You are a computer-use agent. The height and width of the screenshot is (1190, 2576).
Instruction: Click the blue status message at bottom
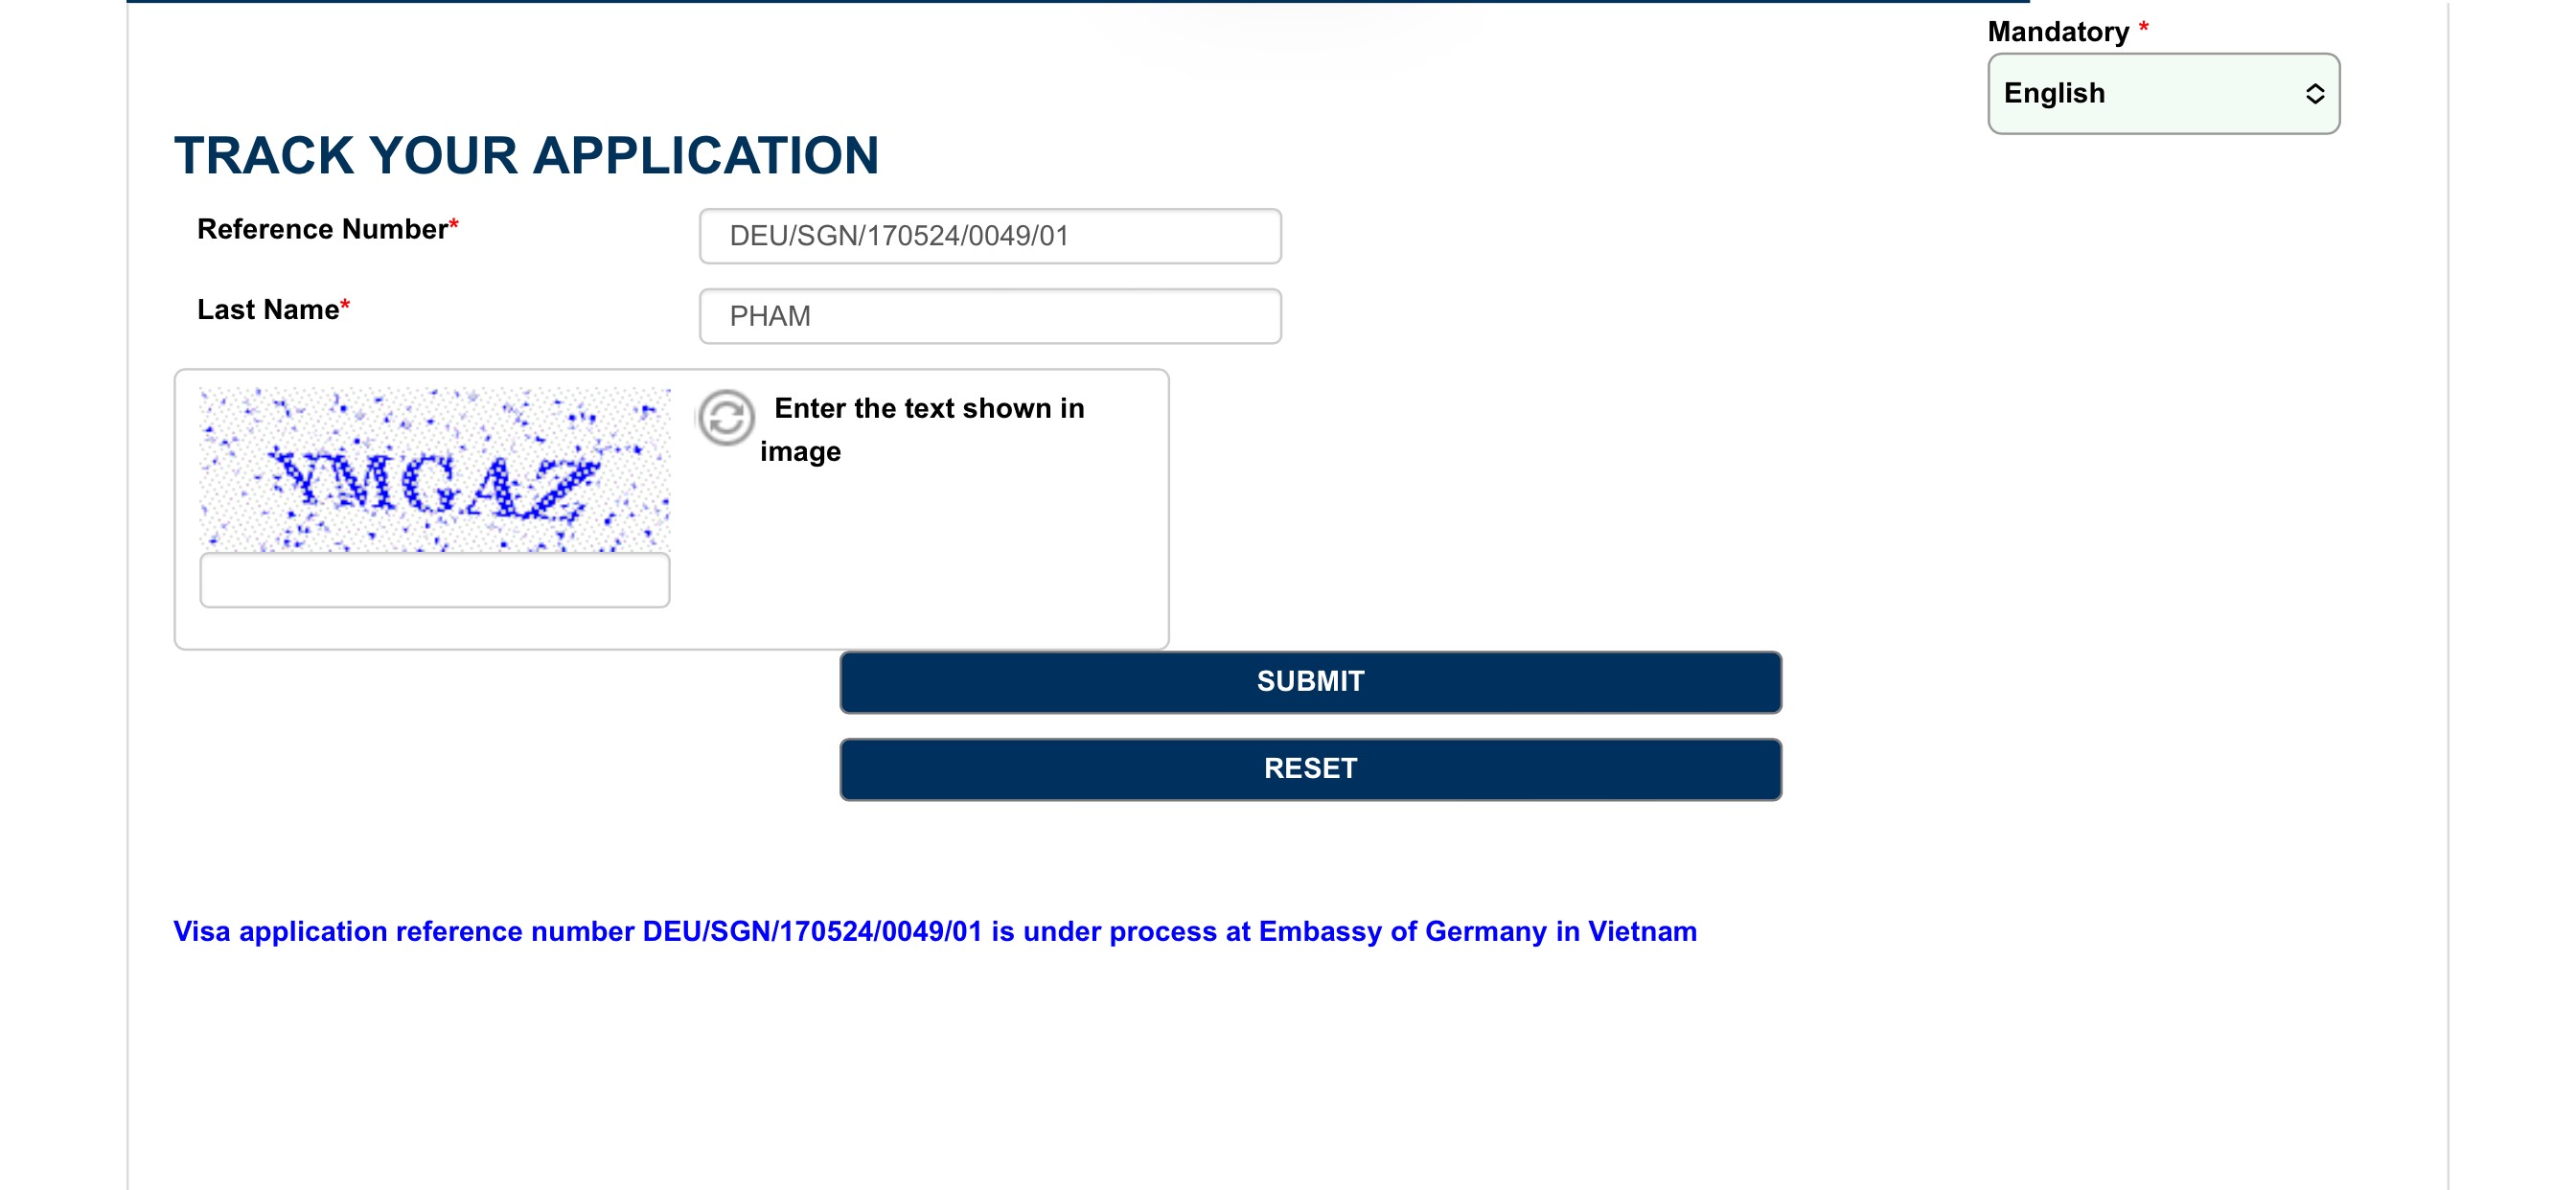pos(936,930)
